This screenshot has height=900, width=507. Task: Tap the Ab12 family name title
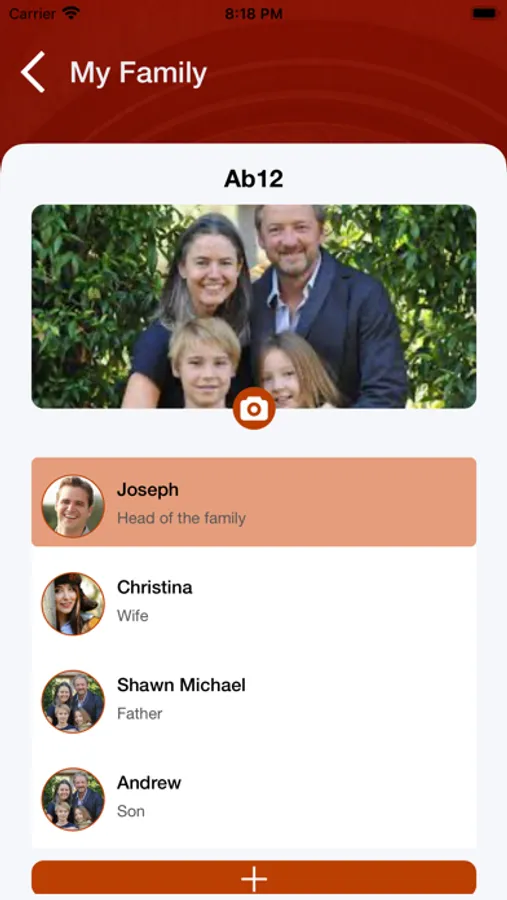tap(254, 179)
